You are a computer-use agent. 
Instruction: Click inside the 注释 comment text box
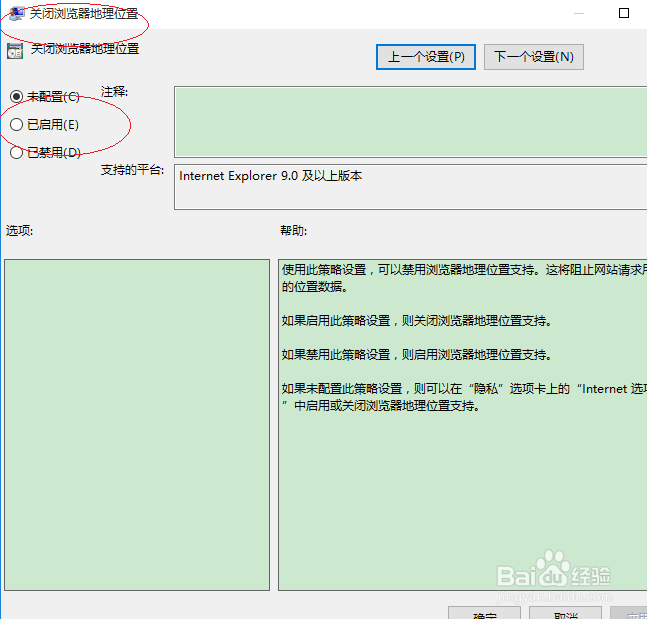(x=411, y=122)
